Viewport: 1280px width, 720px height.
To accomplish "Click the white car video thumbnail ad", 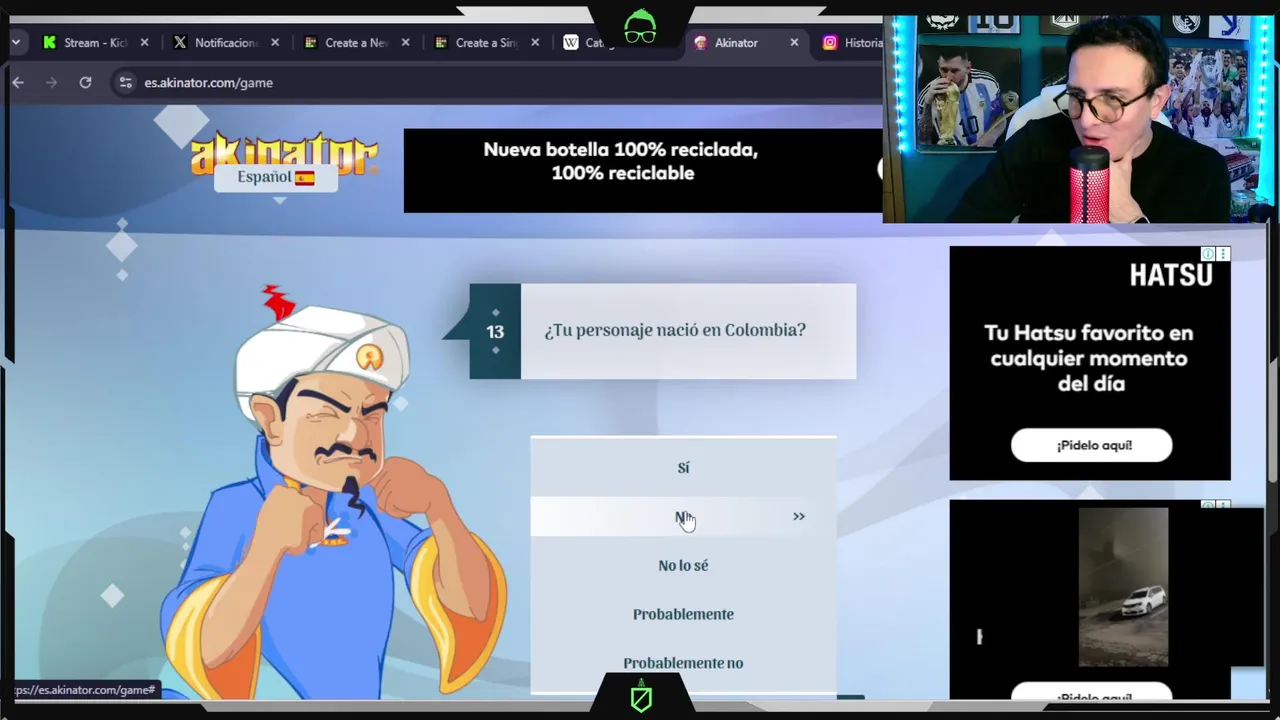I will (1123, 587).
